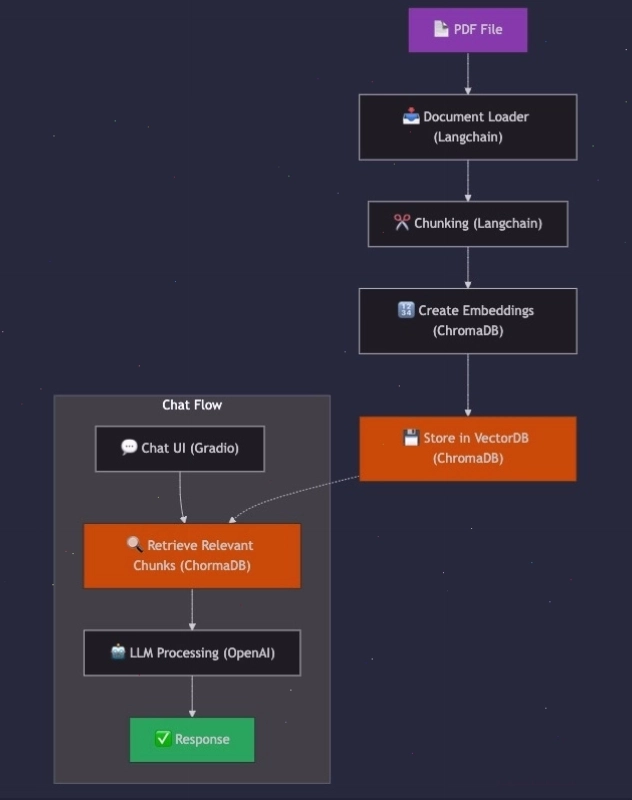This screenshot has width=632, height=800.
Task: Select the purple PDF File node
Action: pos(468,30)
